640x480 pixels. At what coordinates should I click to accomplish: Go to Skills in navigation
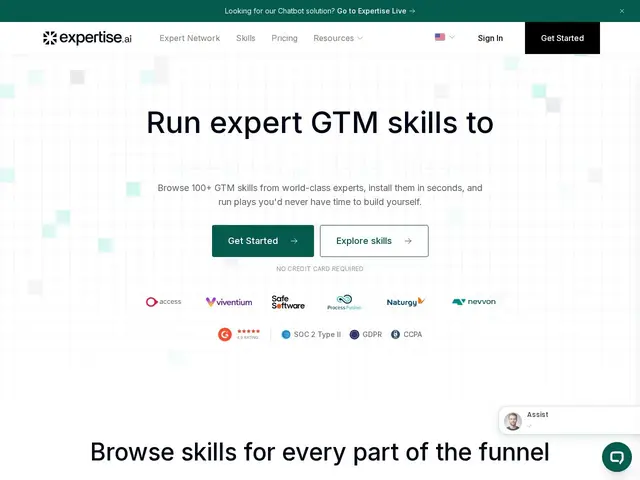(x=246, y=38)
